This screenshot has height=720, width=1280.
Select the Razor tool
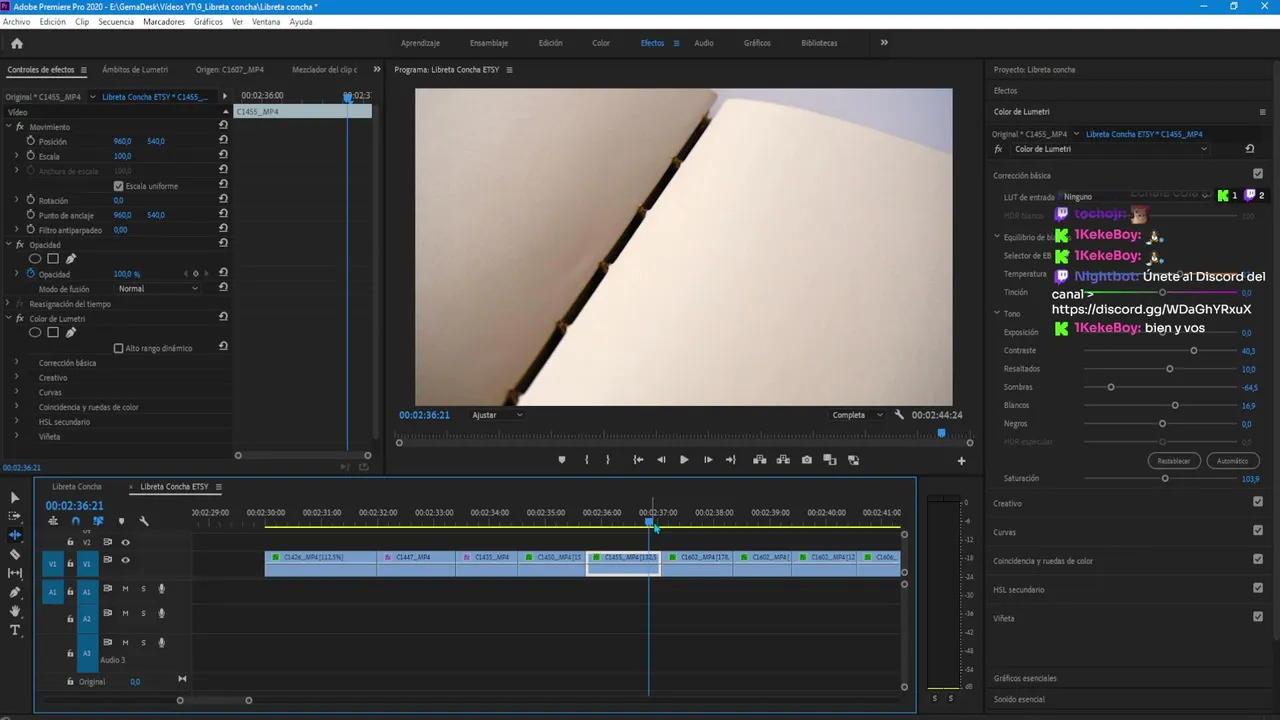15,554
